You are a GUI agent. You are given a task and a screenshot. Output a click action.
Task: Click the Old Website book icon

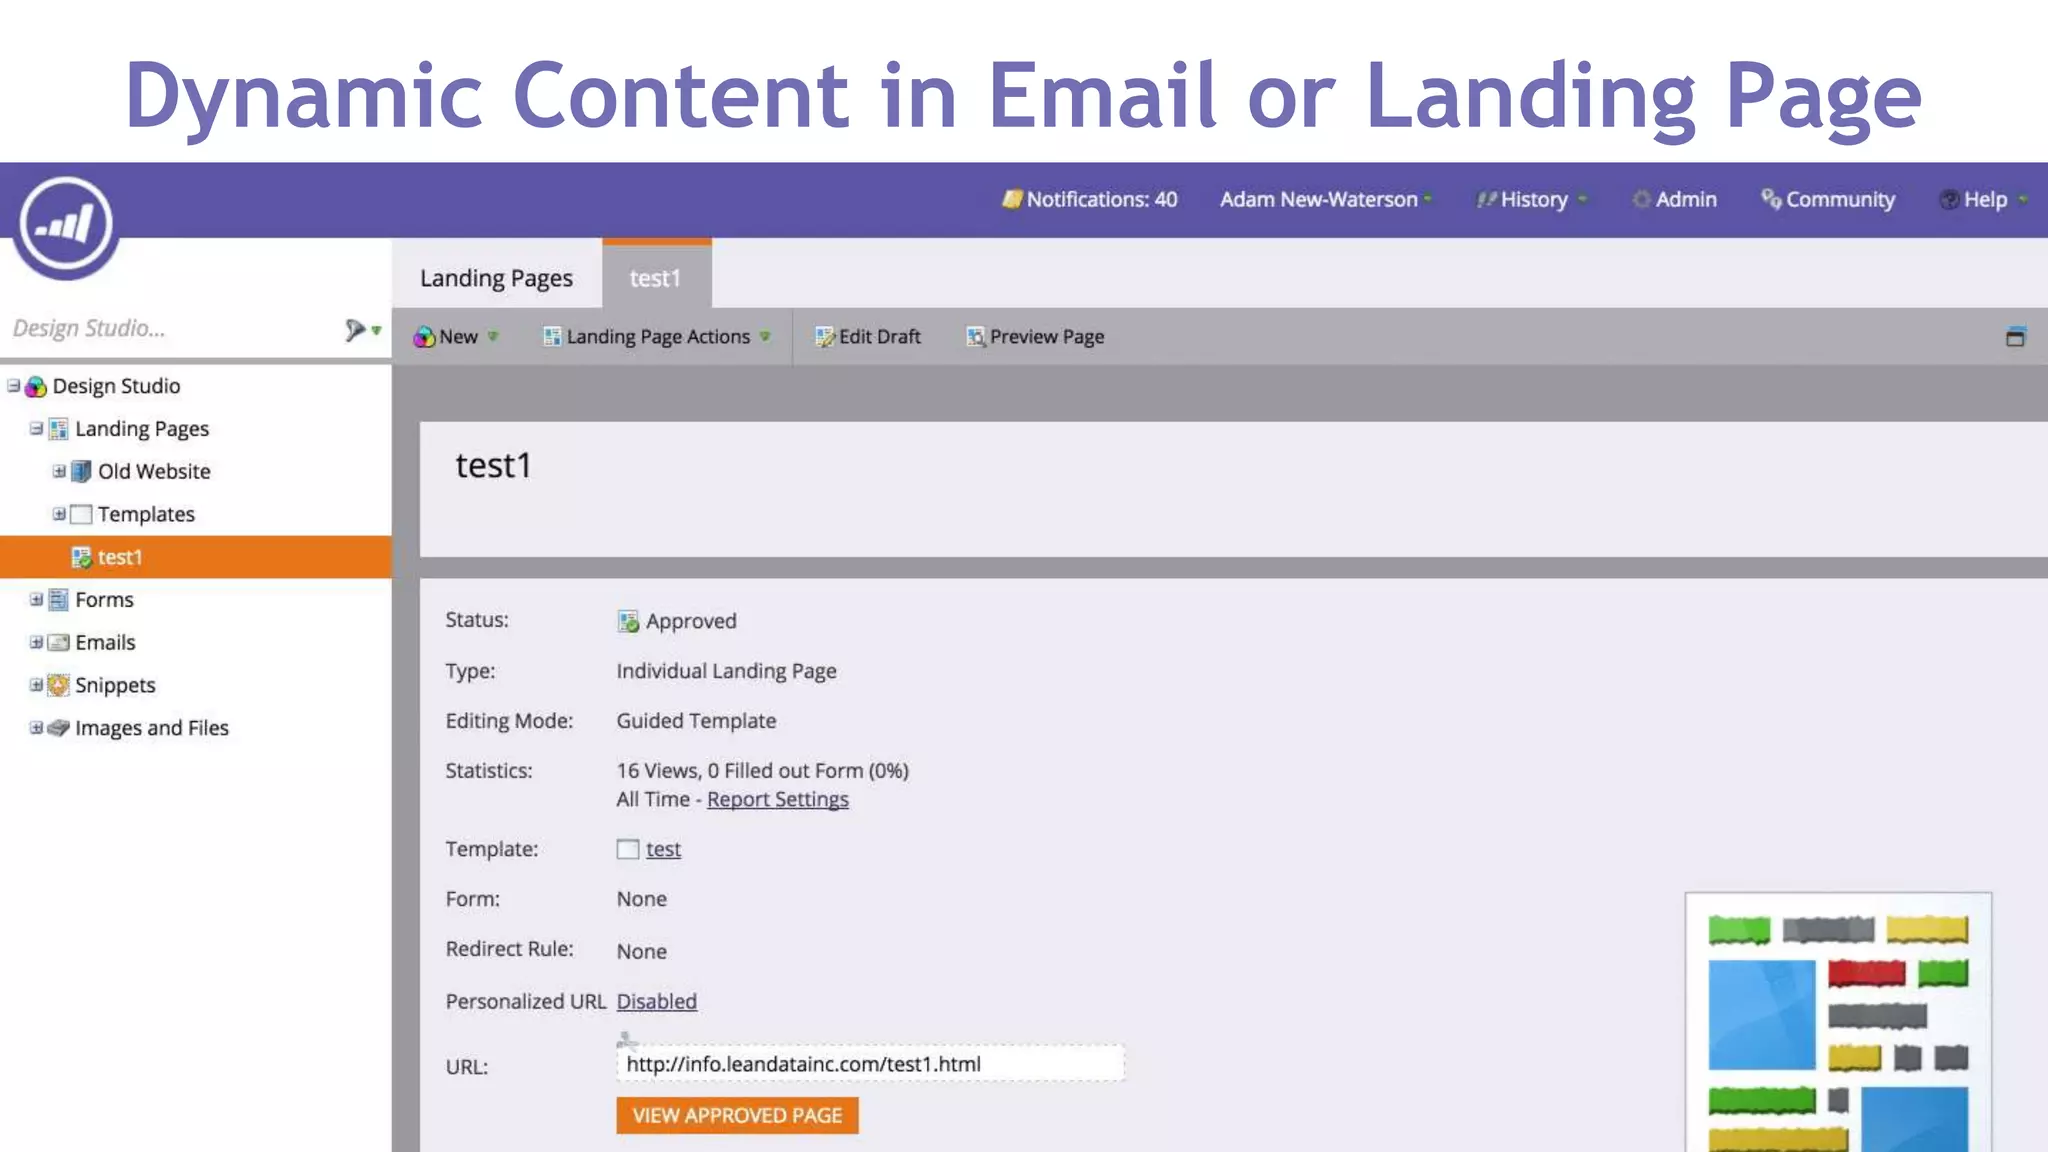(81, 471)
